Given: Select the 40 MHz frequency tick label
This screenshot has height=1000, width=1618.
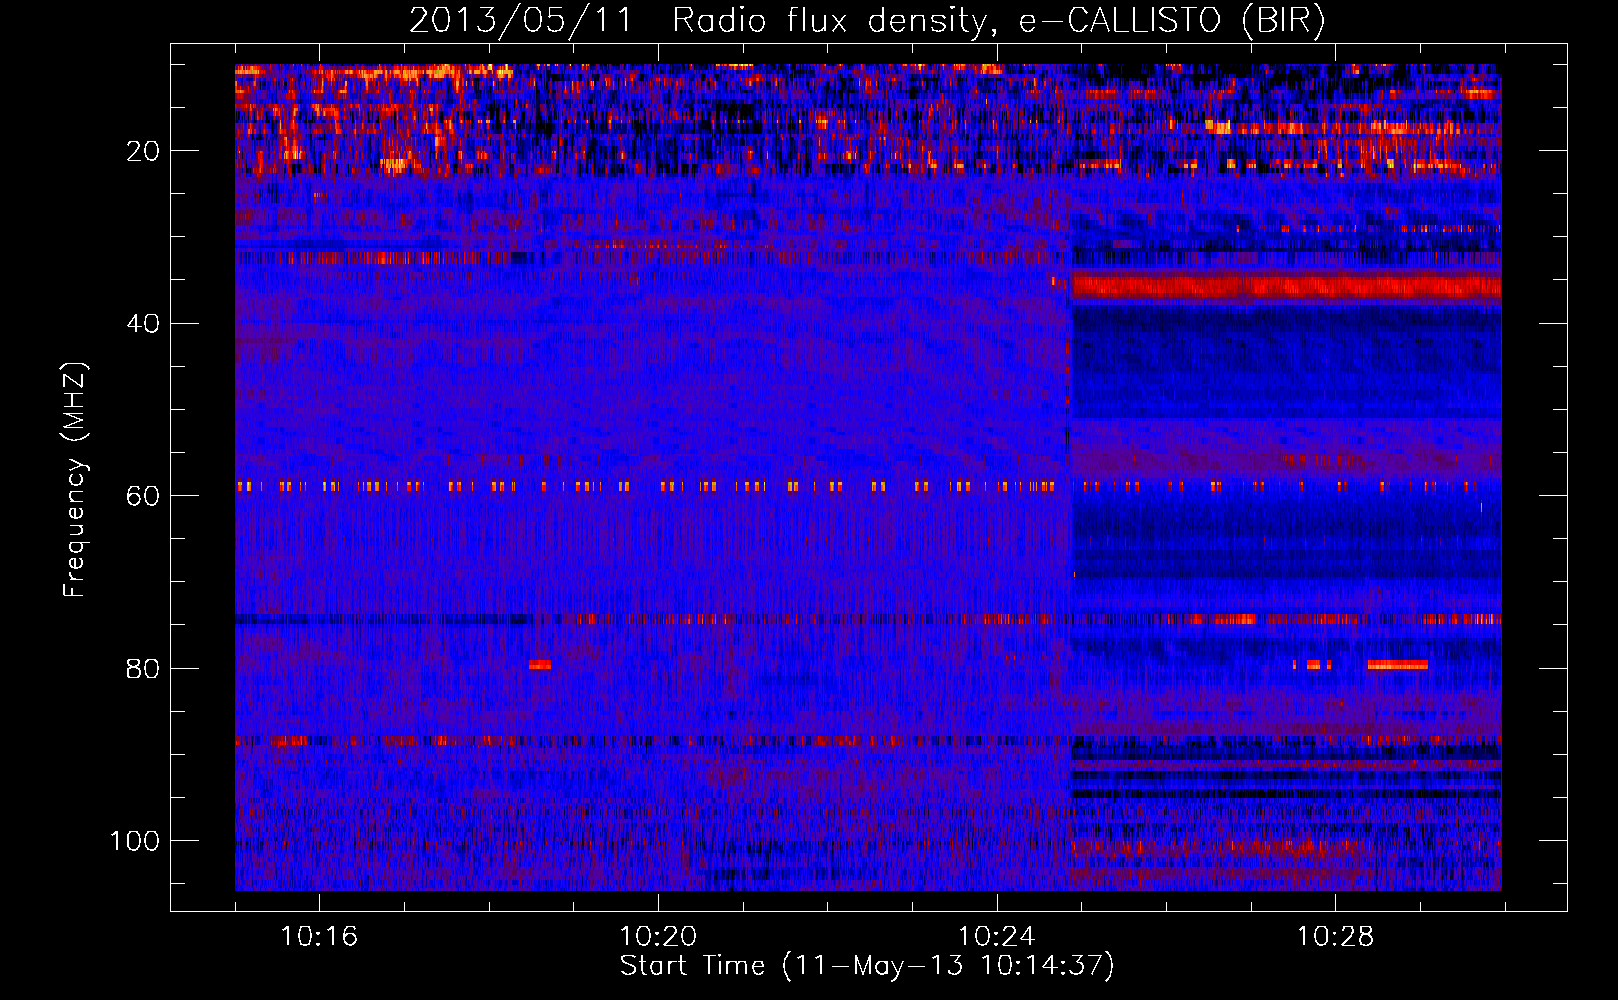Looking at the screenshot, I should click(143, 324).
